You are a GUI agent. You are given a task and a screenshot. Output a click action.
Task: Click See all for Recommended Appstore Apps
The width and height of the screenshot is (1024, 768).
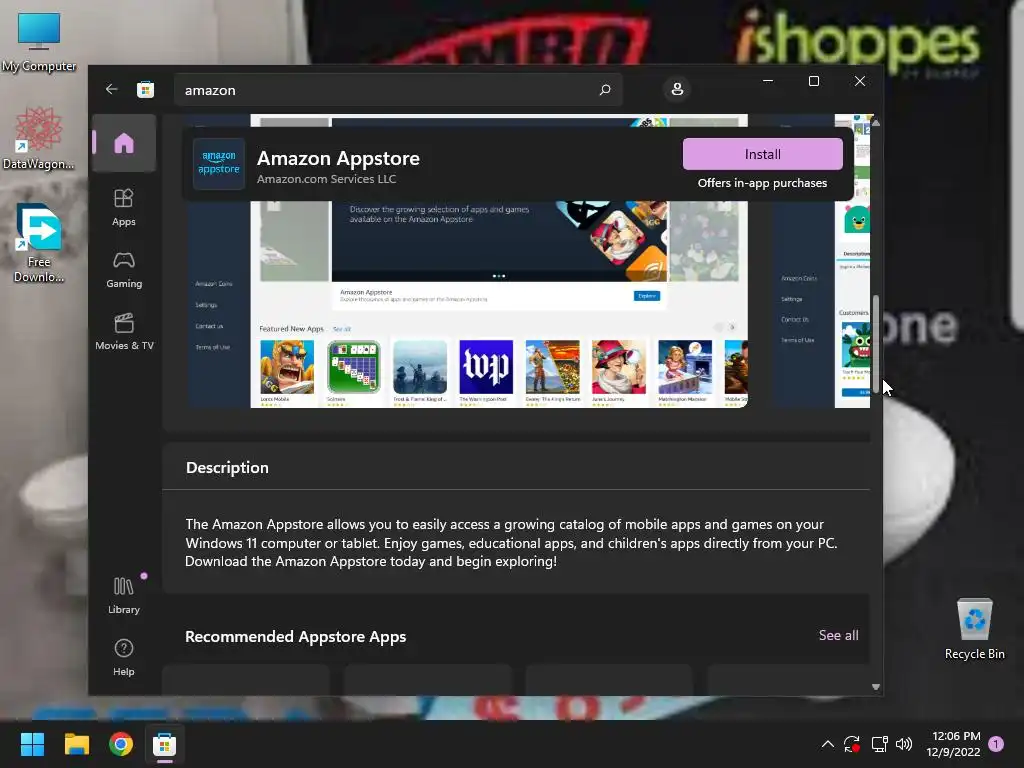pos(839,635)
